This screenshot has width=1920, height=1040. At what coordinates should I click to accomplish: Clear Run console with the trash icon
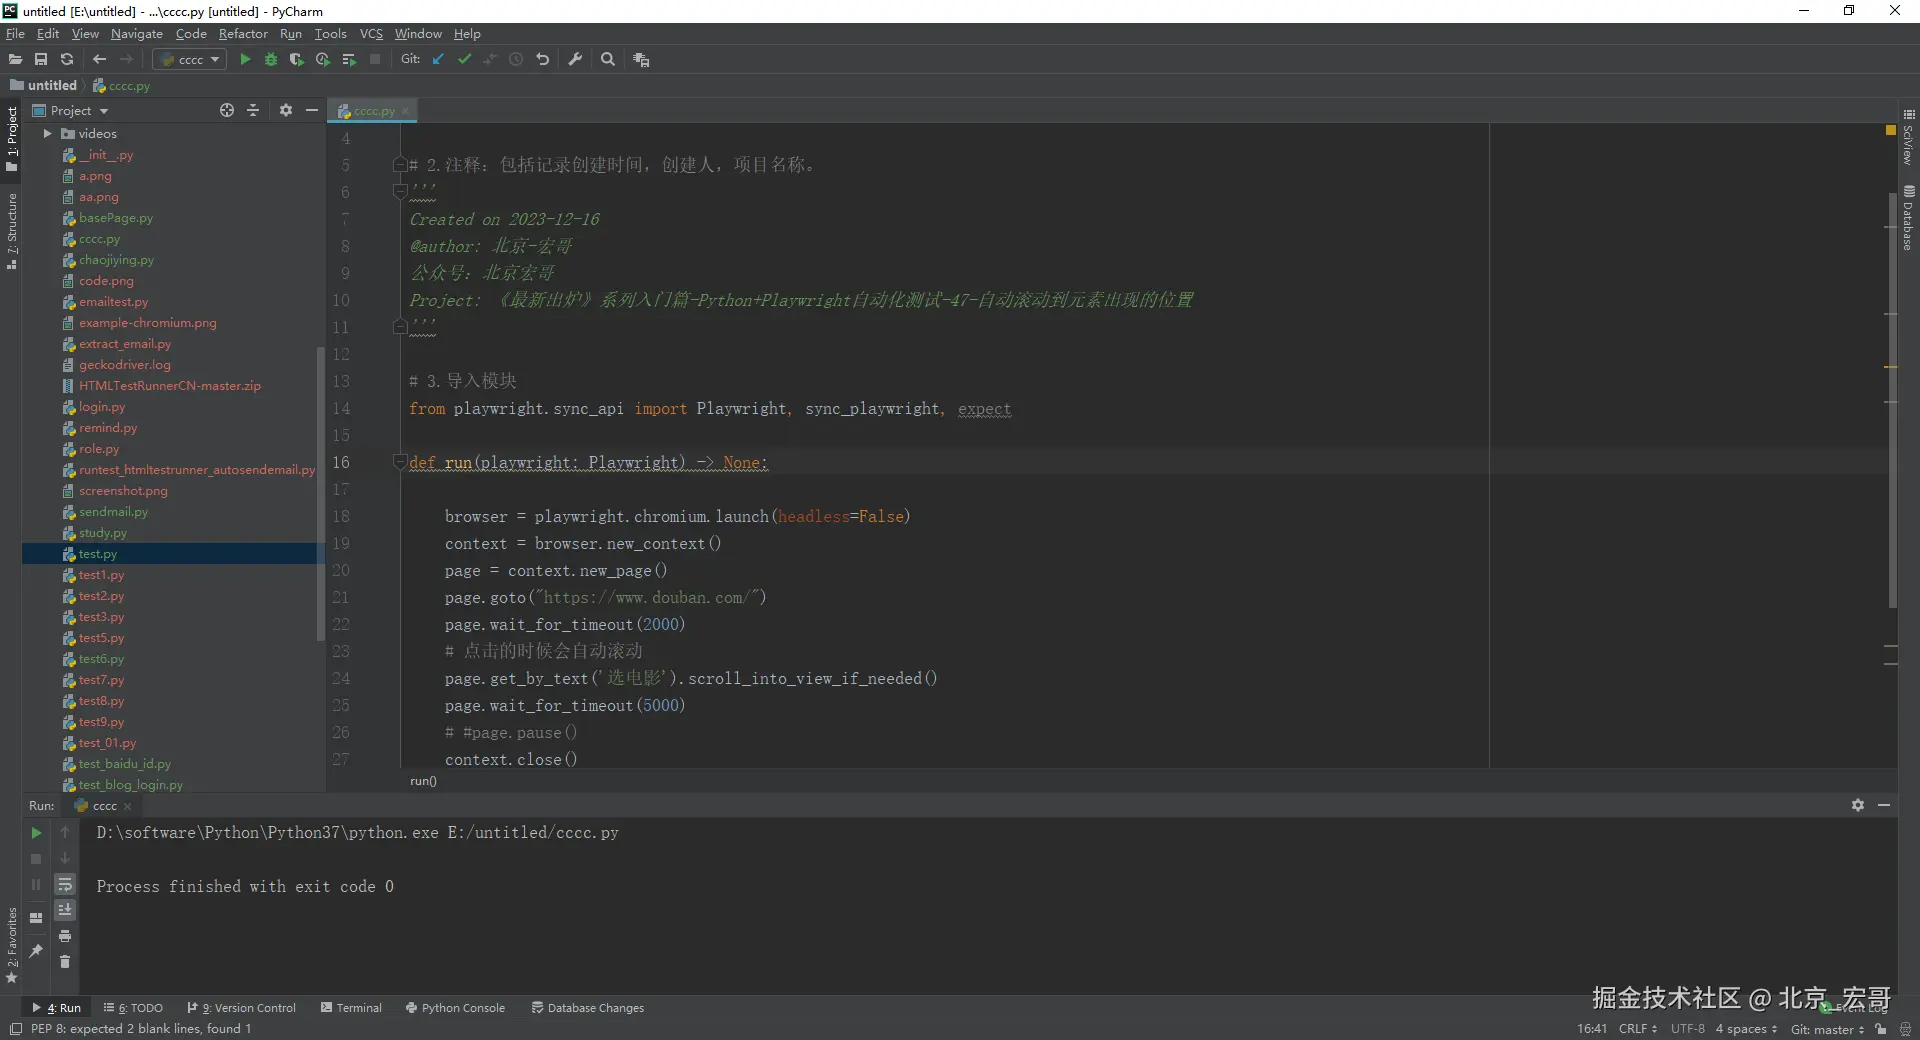pos(65,962)
